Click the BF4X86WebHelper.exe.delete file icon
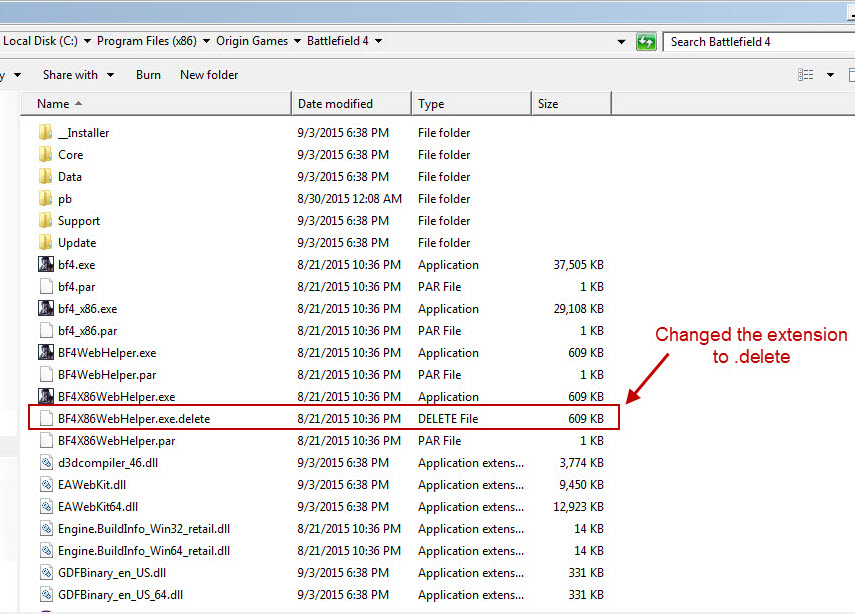This screenshot has width=855, height=614. pos(46,418)
